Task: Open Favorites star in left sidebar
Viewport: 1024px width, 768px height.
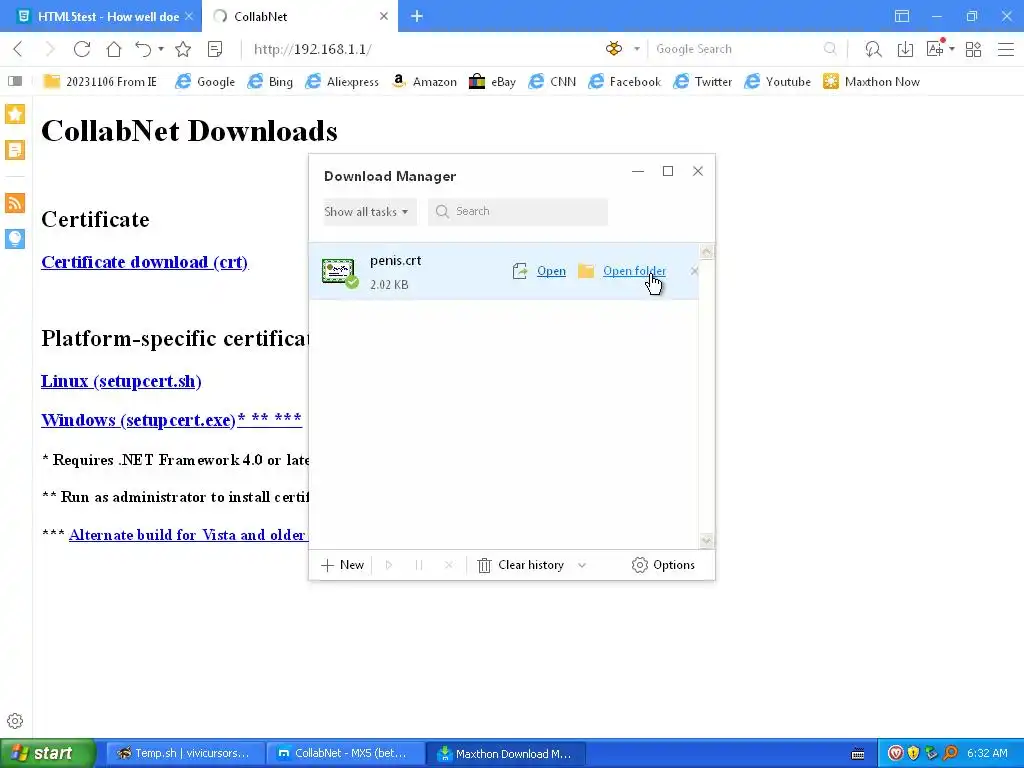Action: point(15,114)
